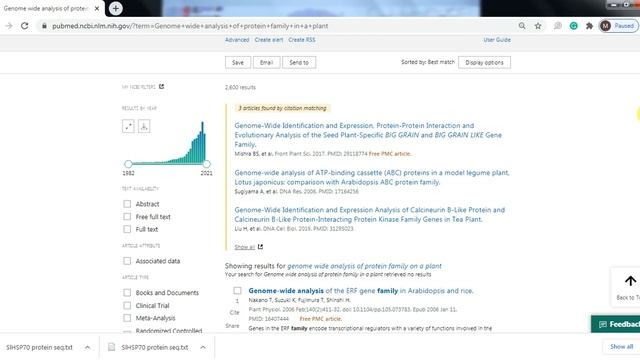Click Free PMC article label for Mishra paper

[x=390, y=154]
